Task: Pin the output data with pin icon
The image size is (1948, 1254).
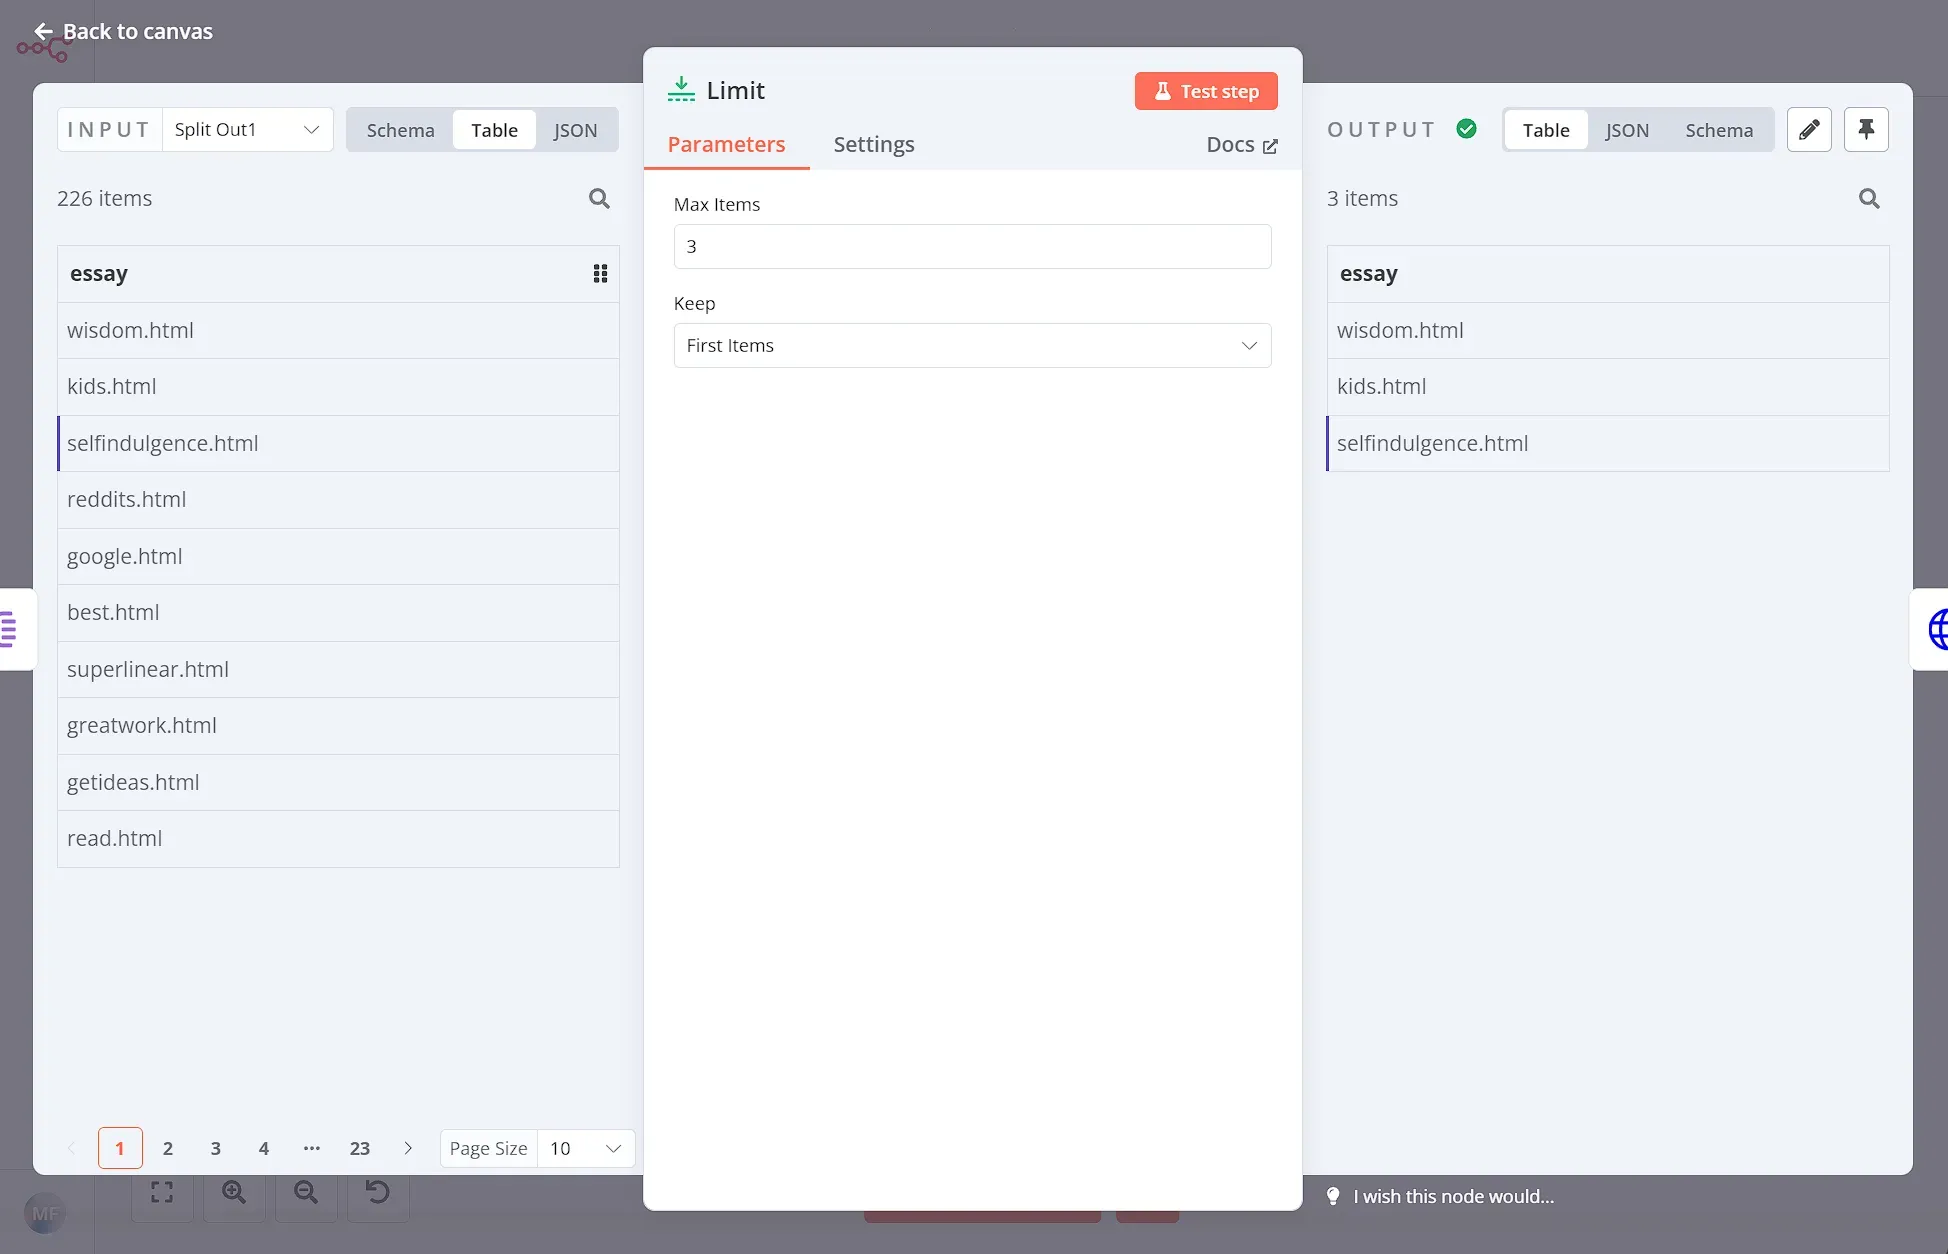Action: 1865,130
